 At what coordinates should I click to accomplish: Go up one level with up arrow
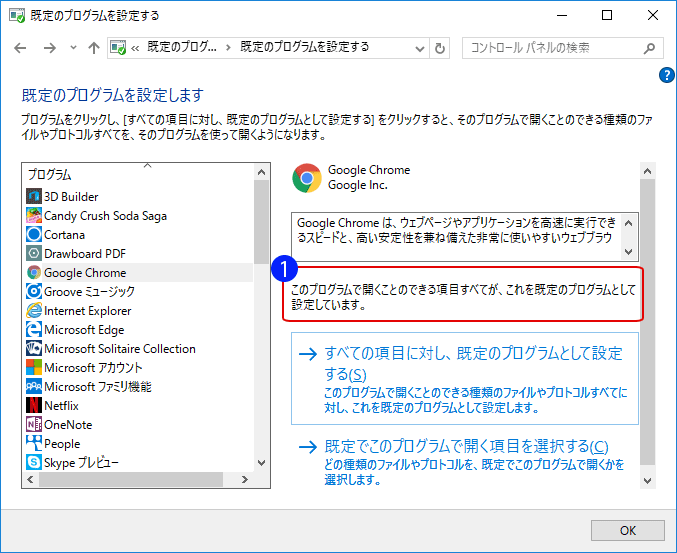pyautogui.click(x=94, y=48)
